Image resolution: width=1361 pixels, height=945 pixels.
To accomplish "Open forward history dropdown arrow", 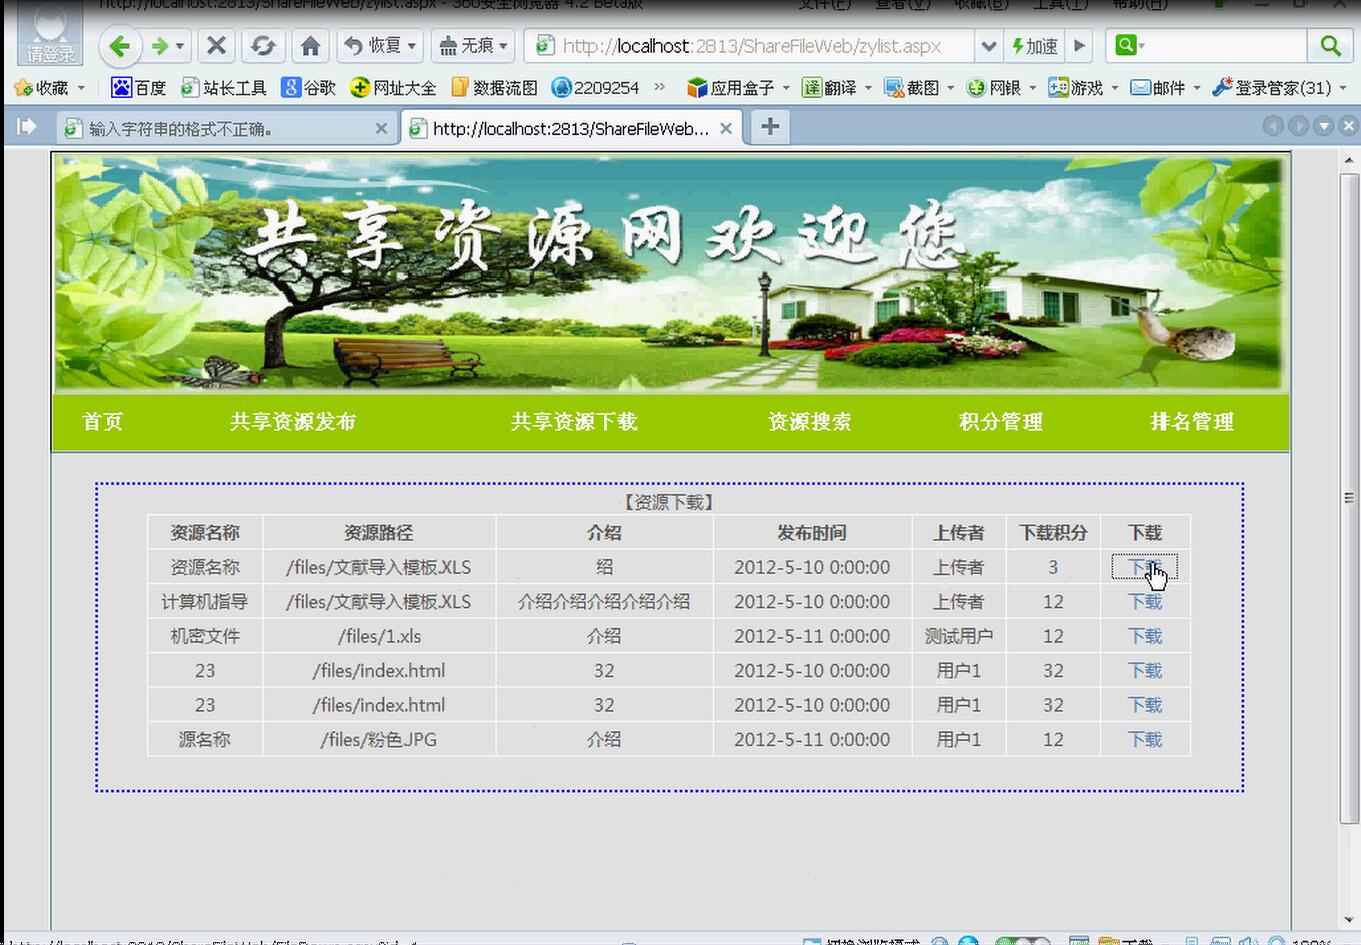I will (180, 46).
